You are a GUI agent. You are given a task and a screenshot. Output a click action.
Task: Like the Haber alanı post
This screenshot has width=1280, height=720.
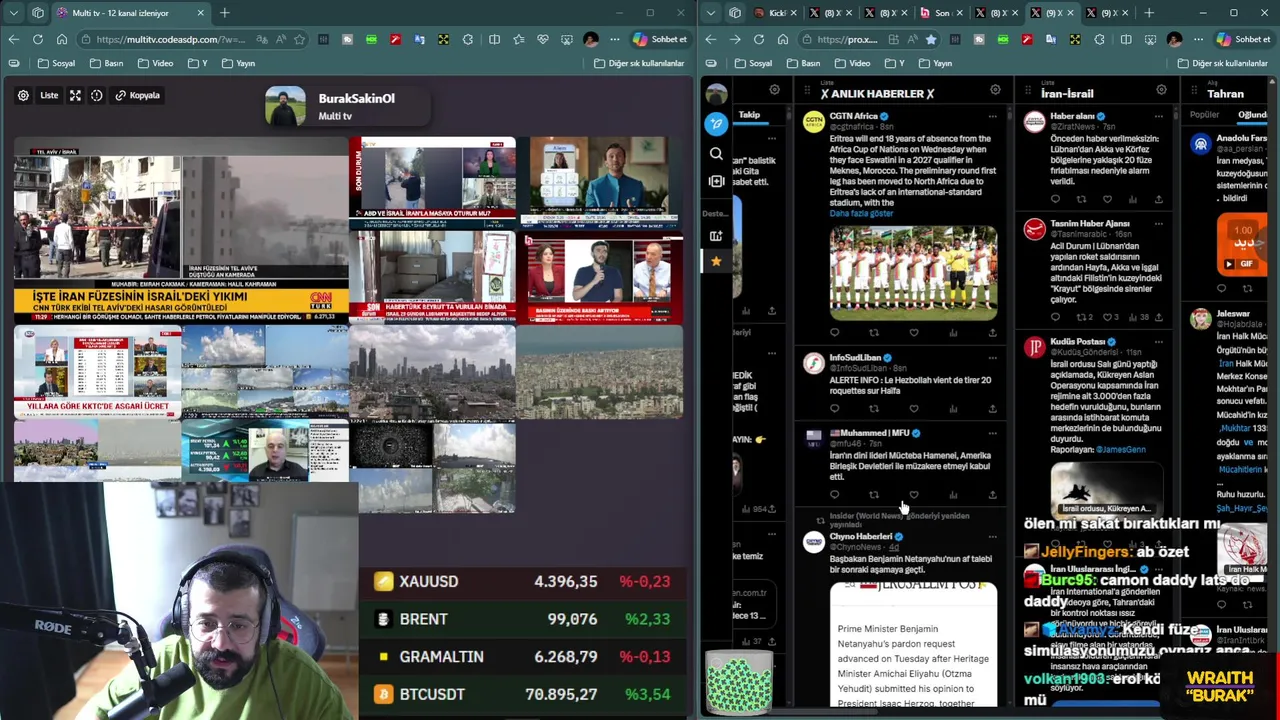click(1107, 199)
